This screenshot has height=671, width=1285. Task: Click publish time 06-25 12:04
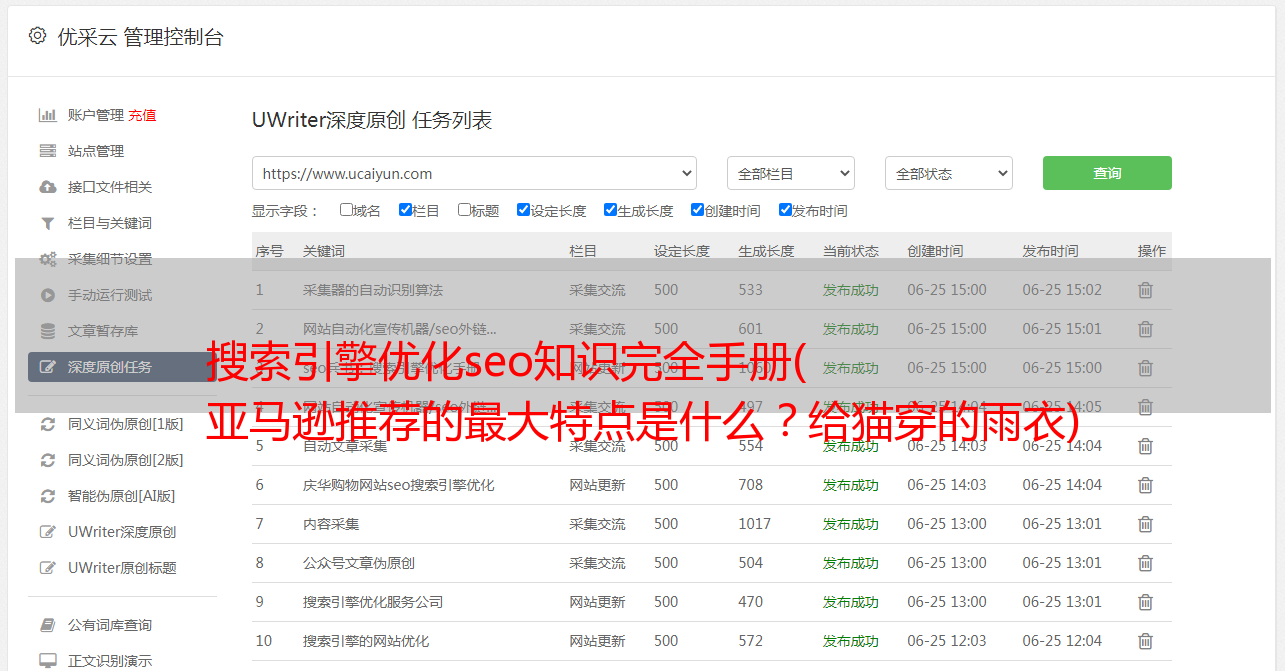tap(1062, 641)
